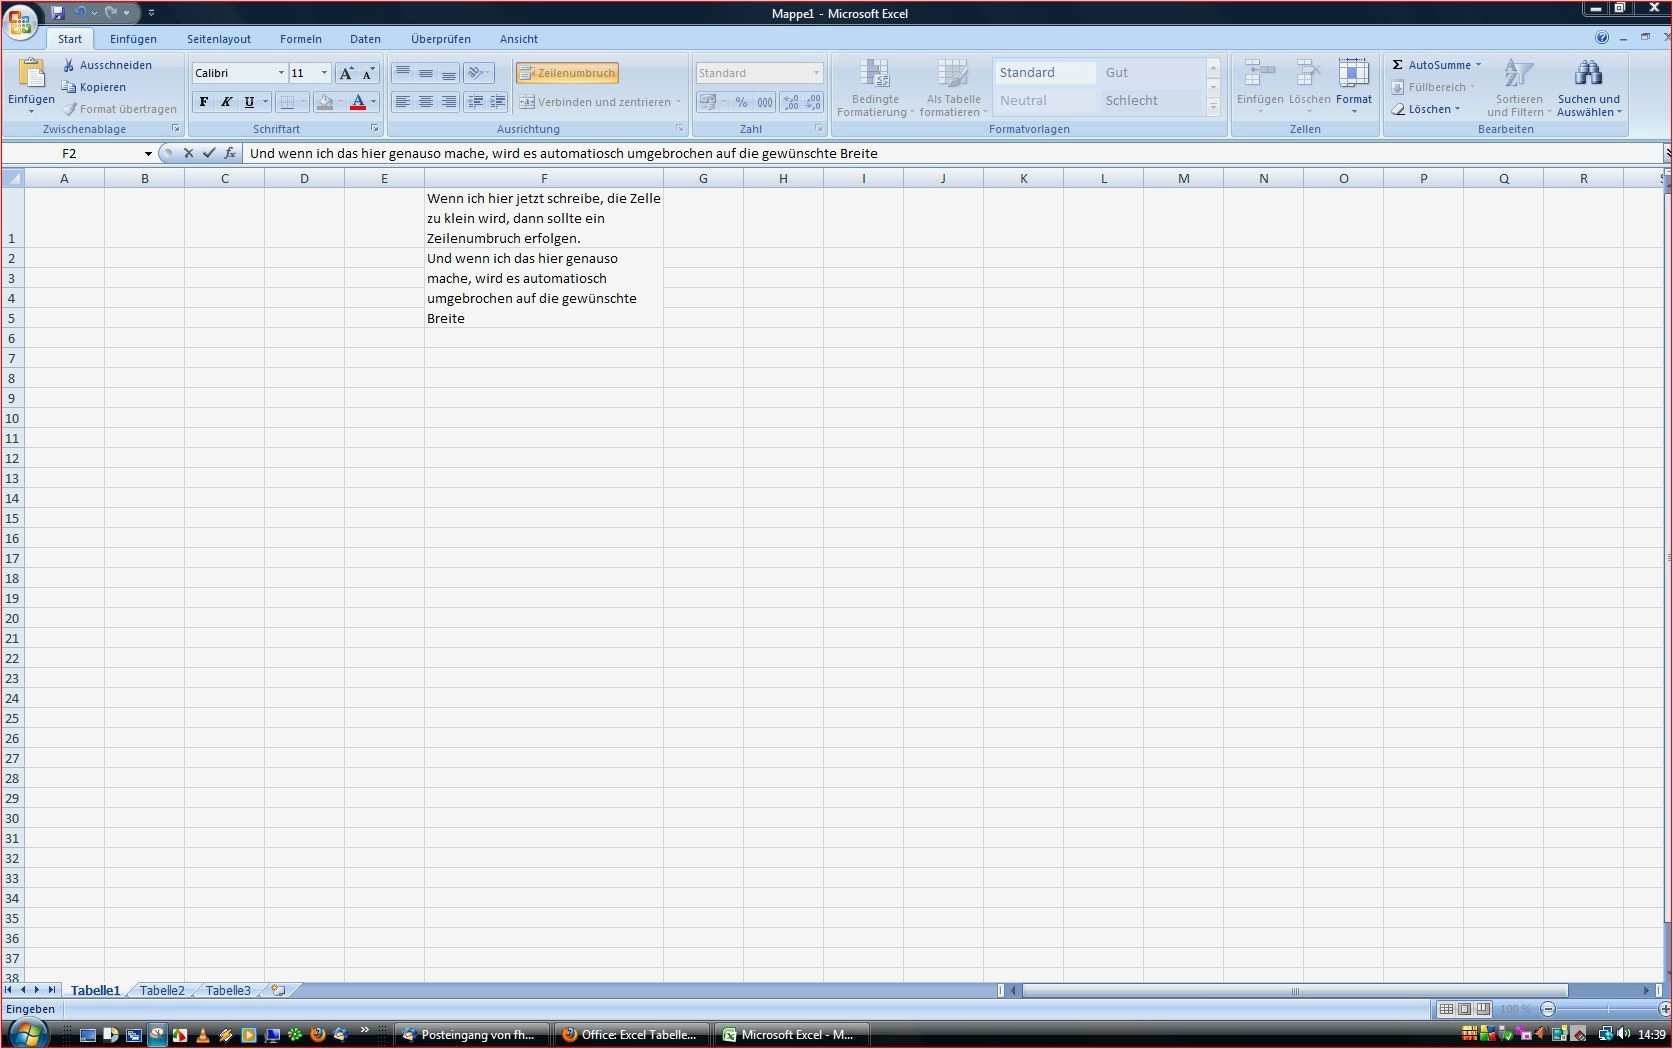This screenshot has width=1673, height=1049.
Task: Toggle italic formatting with the K button
Action: tap(227, 102)
